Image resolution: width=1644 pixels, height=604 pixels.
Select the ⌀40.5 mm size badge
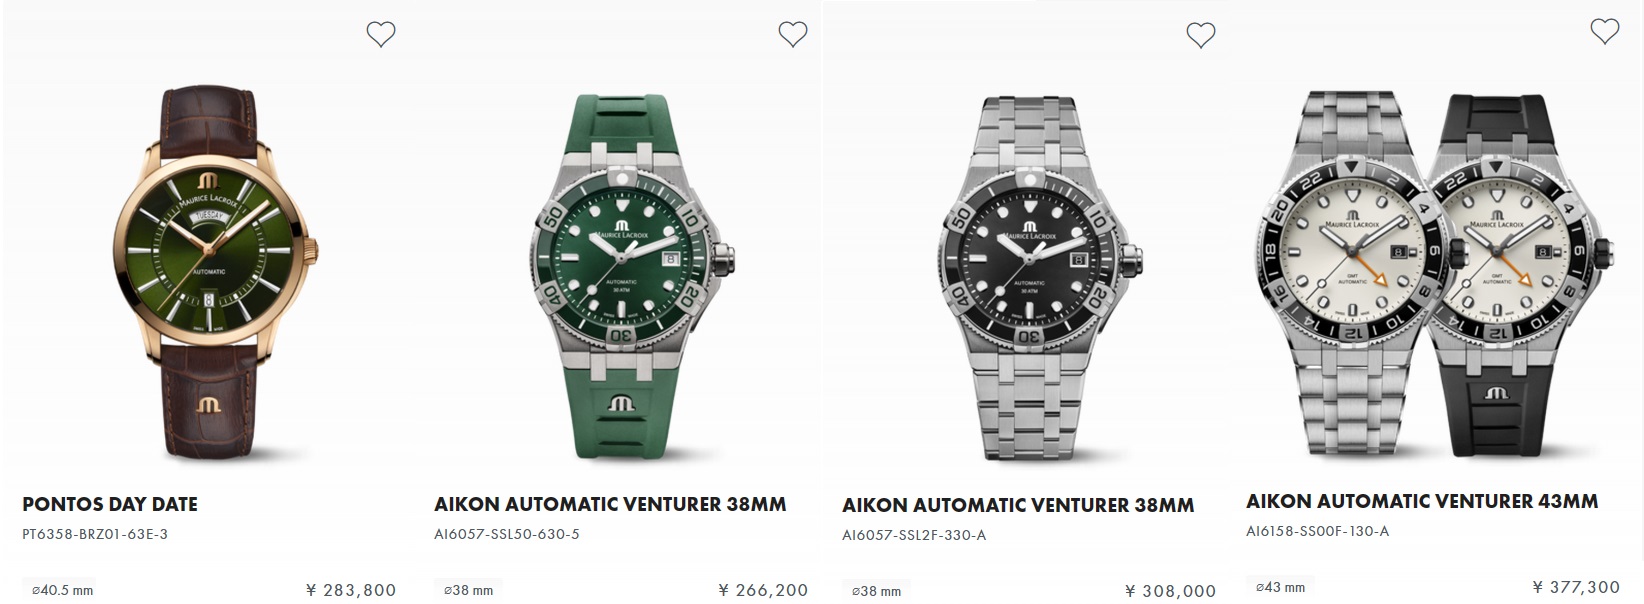click(62, 590)
